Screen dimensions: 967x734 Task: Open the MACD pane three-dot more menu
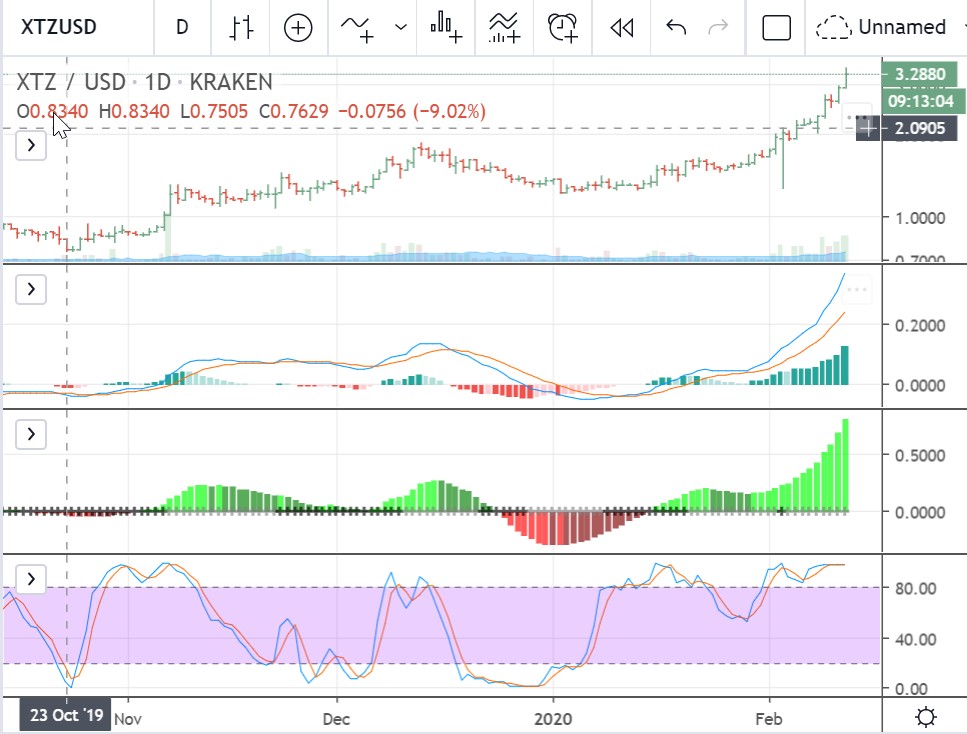(x=857, y=289)
